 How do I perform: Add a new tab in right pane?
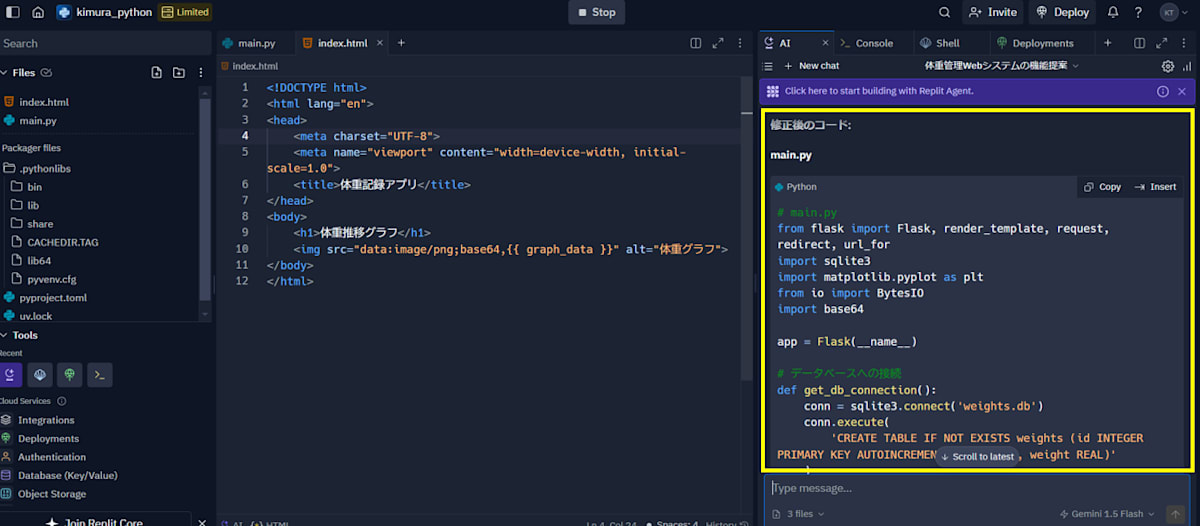pos(1107,43)
